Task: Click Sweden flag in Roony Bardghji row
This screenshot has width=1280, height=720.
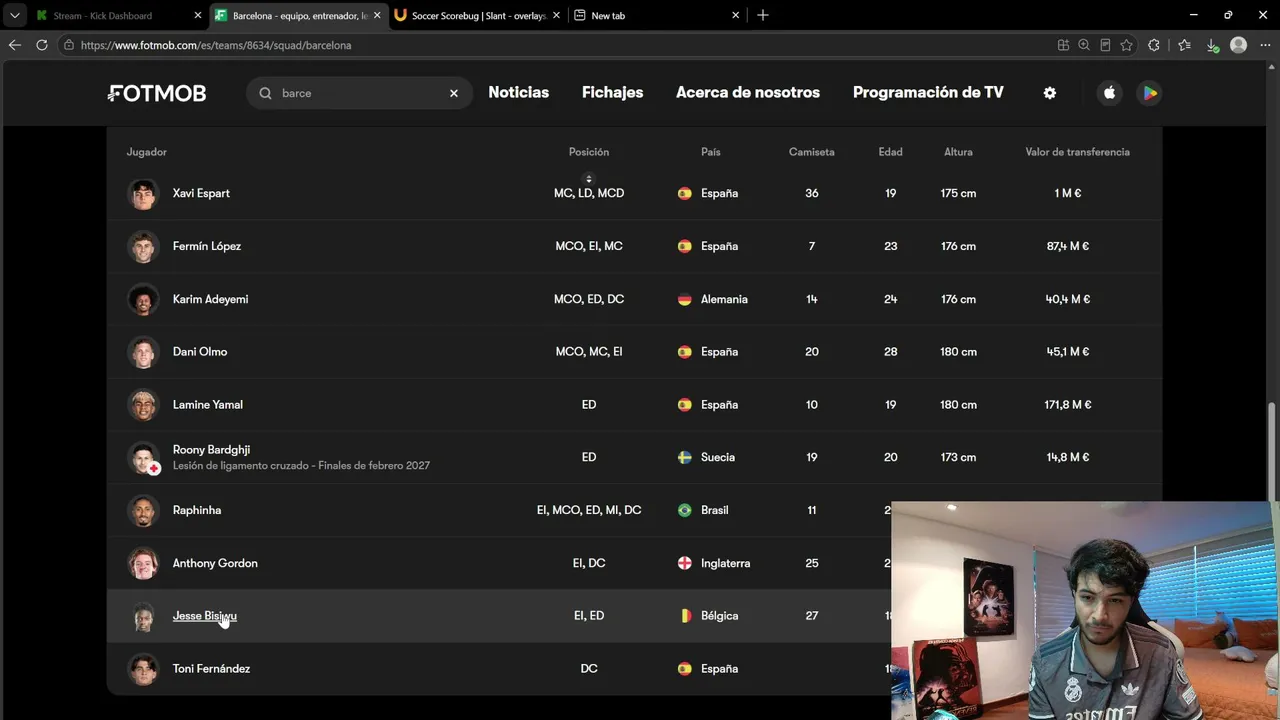Action: (x=684, y=457)
